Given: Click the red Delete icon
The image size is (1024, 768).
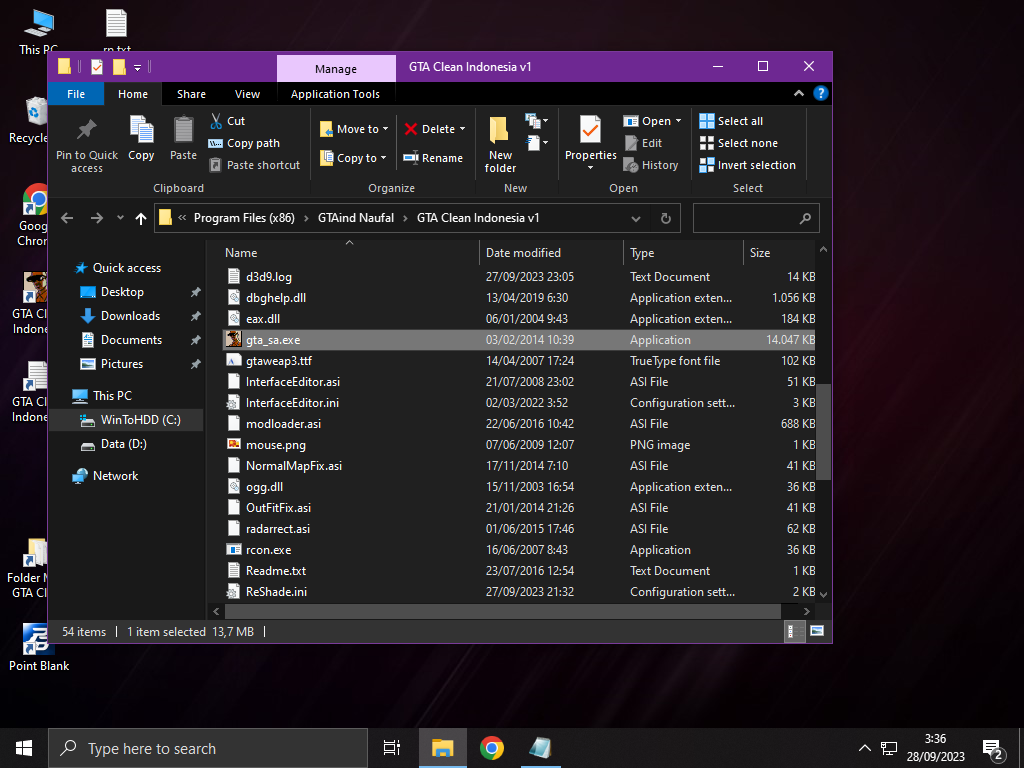Looking at the screenshot, I should tap(411, 129).
